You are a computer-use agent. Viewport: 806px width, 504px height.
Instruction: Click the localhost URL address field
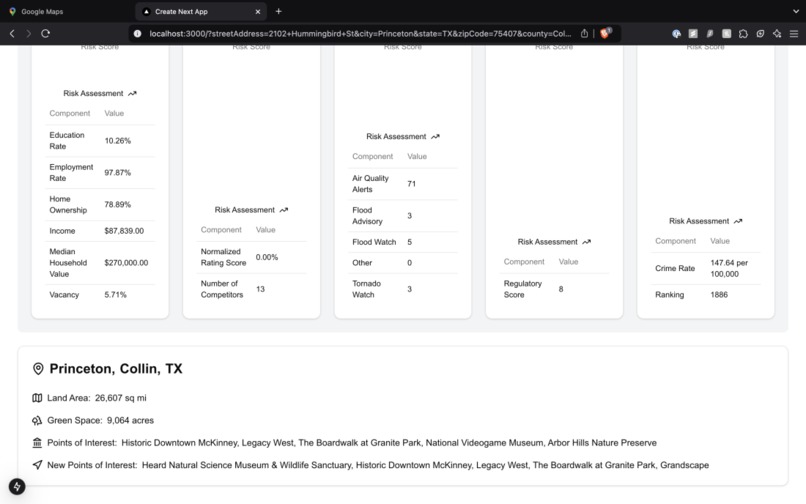[x=360, y=33]
